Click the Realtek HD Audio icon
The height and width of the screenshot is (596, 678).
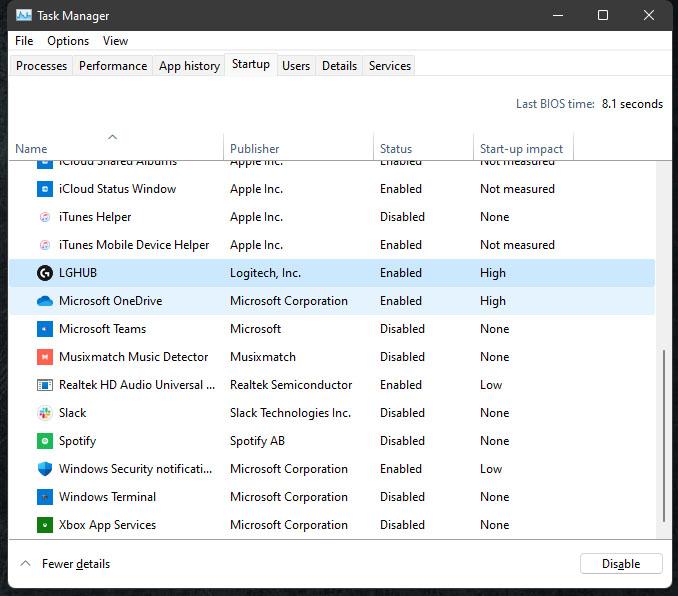(x=45, y=385)
